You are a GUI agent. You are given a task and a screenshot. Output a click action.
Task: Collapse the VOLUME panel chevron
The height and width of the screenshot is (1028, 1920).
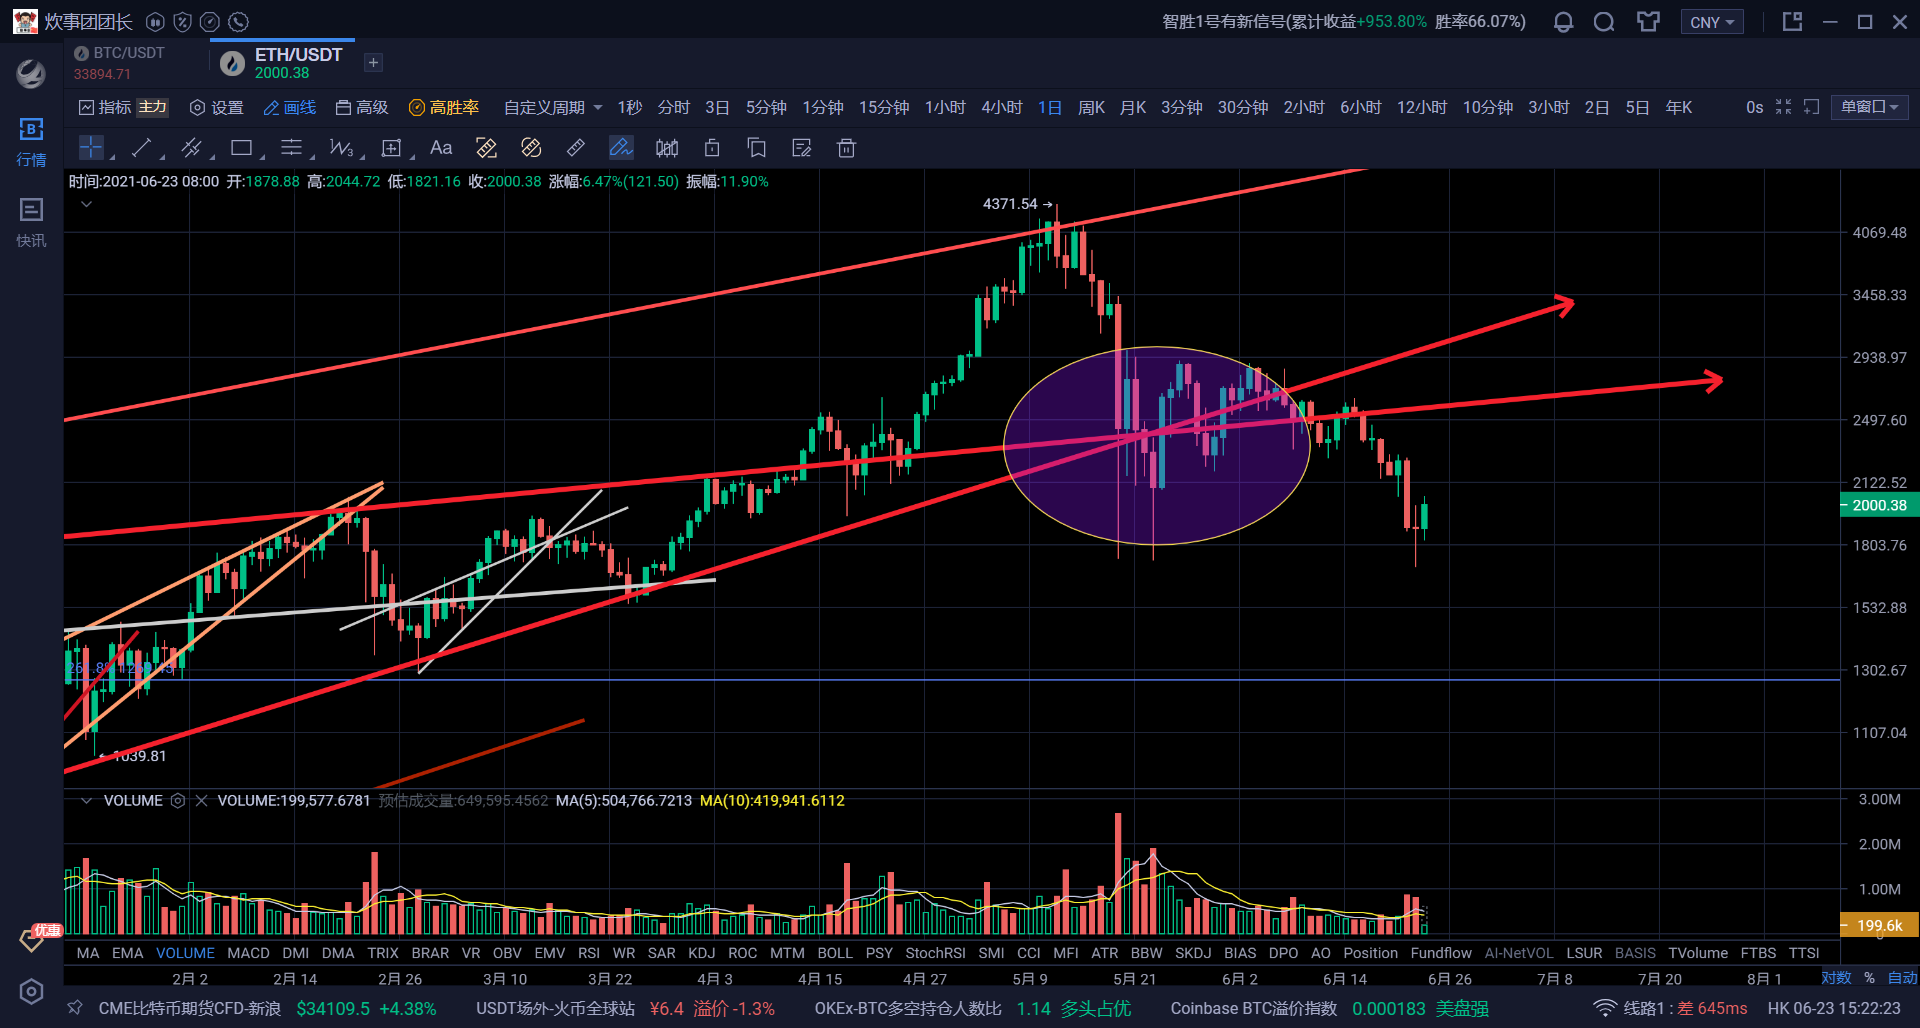pos(86,800)
